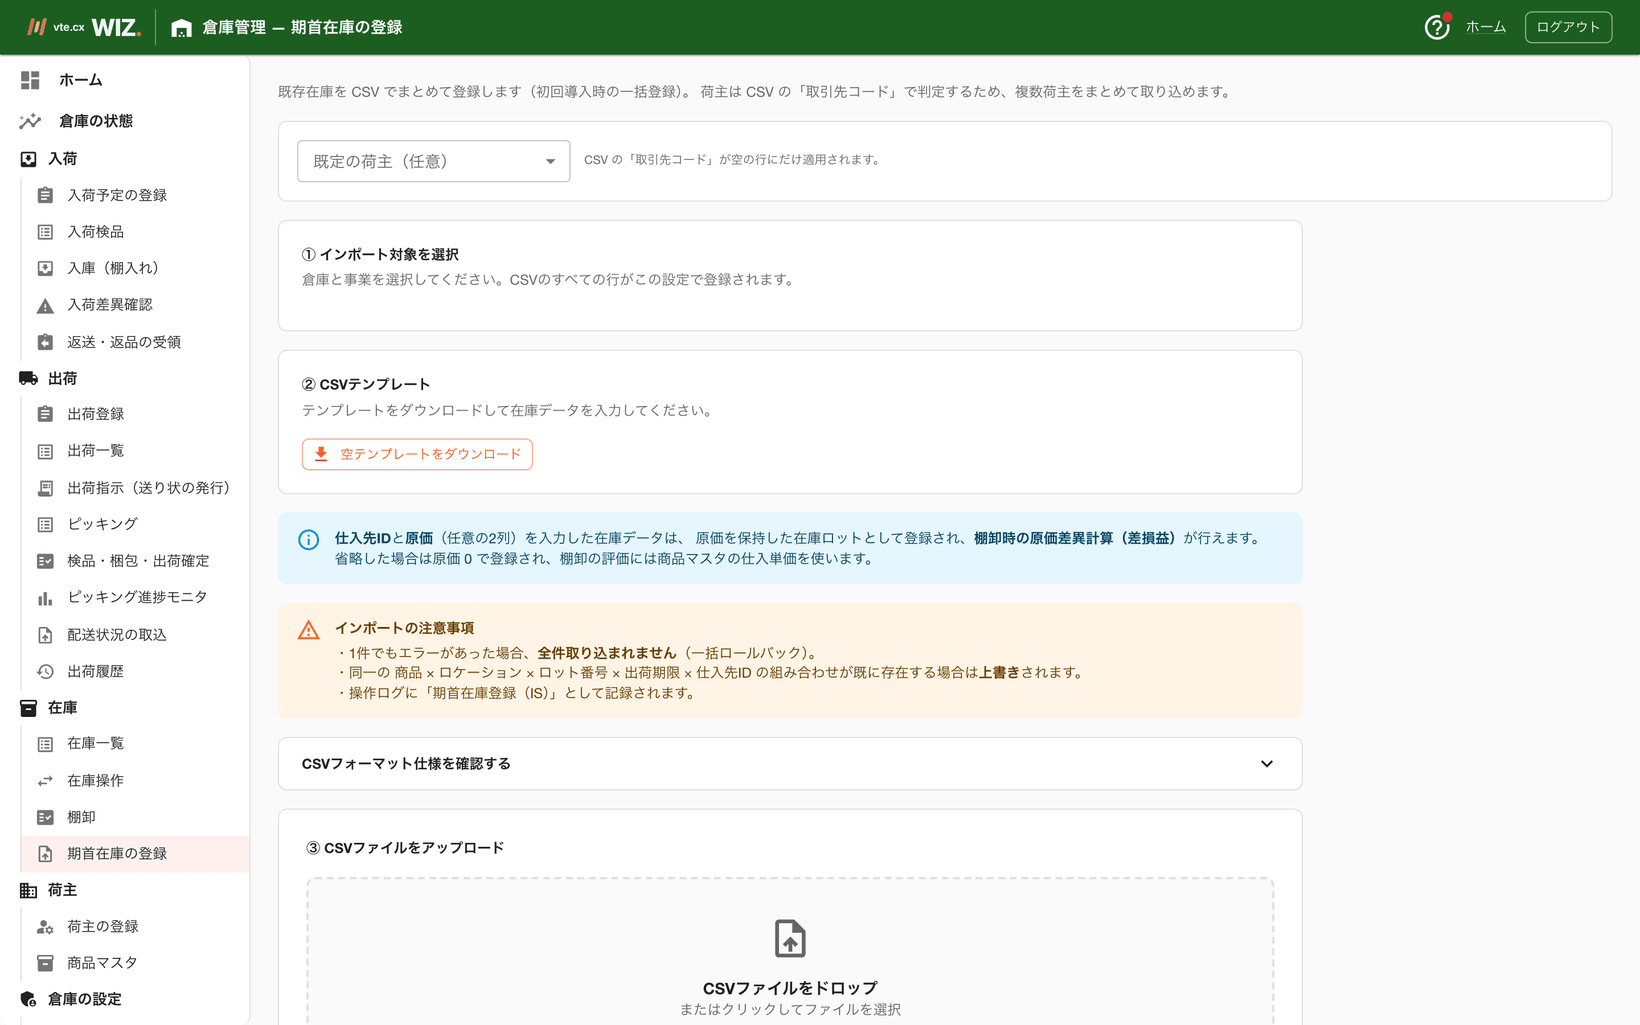Select 在庫一覧 from the sidebar

click(x=135, y=744)
